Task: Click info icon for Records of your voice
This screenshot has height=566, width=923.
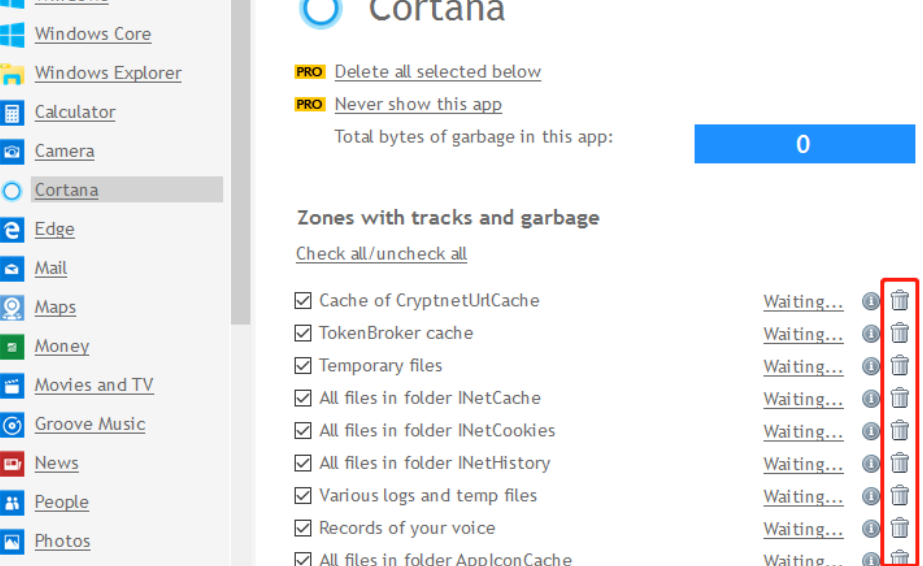Action: tap(871, 528)
